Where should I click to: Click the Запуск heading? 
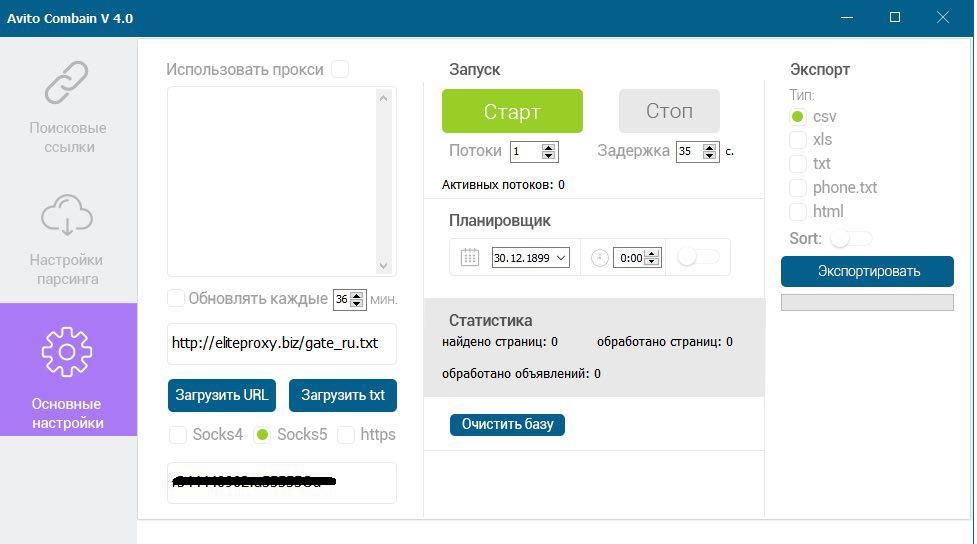point(474,69)
